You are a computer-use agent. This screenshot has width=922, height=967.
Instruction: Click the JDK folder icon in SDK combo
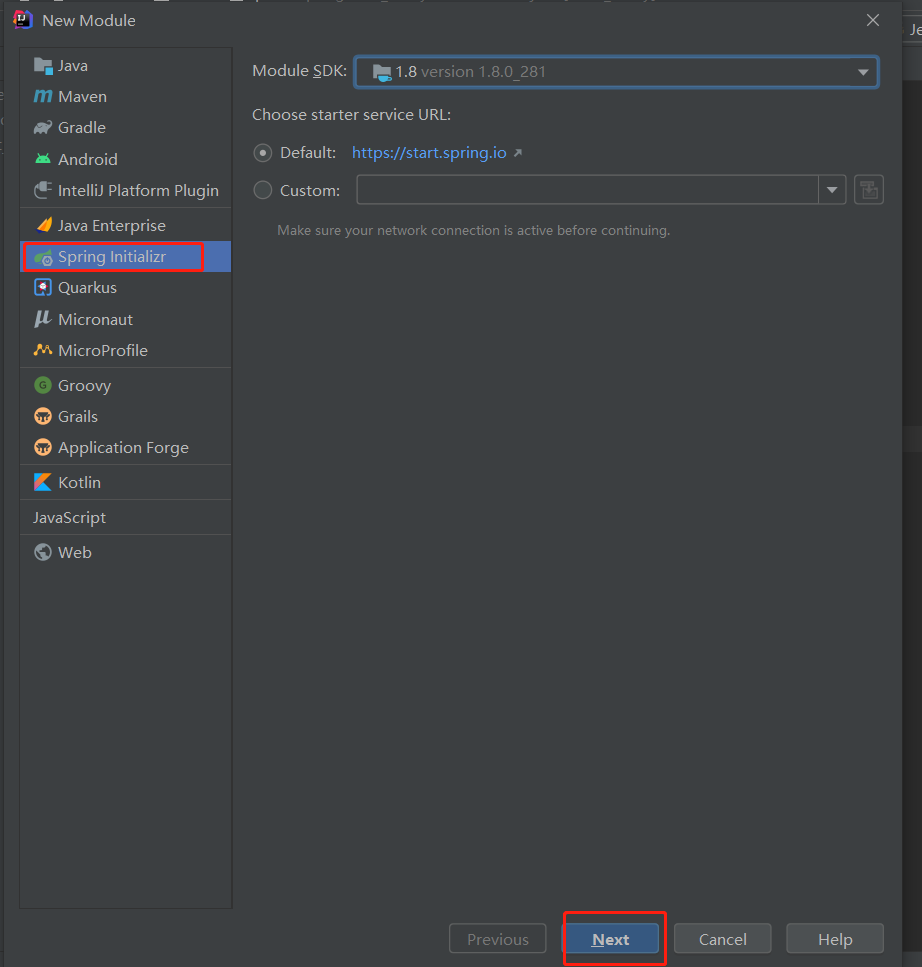[x=382, y=72]
